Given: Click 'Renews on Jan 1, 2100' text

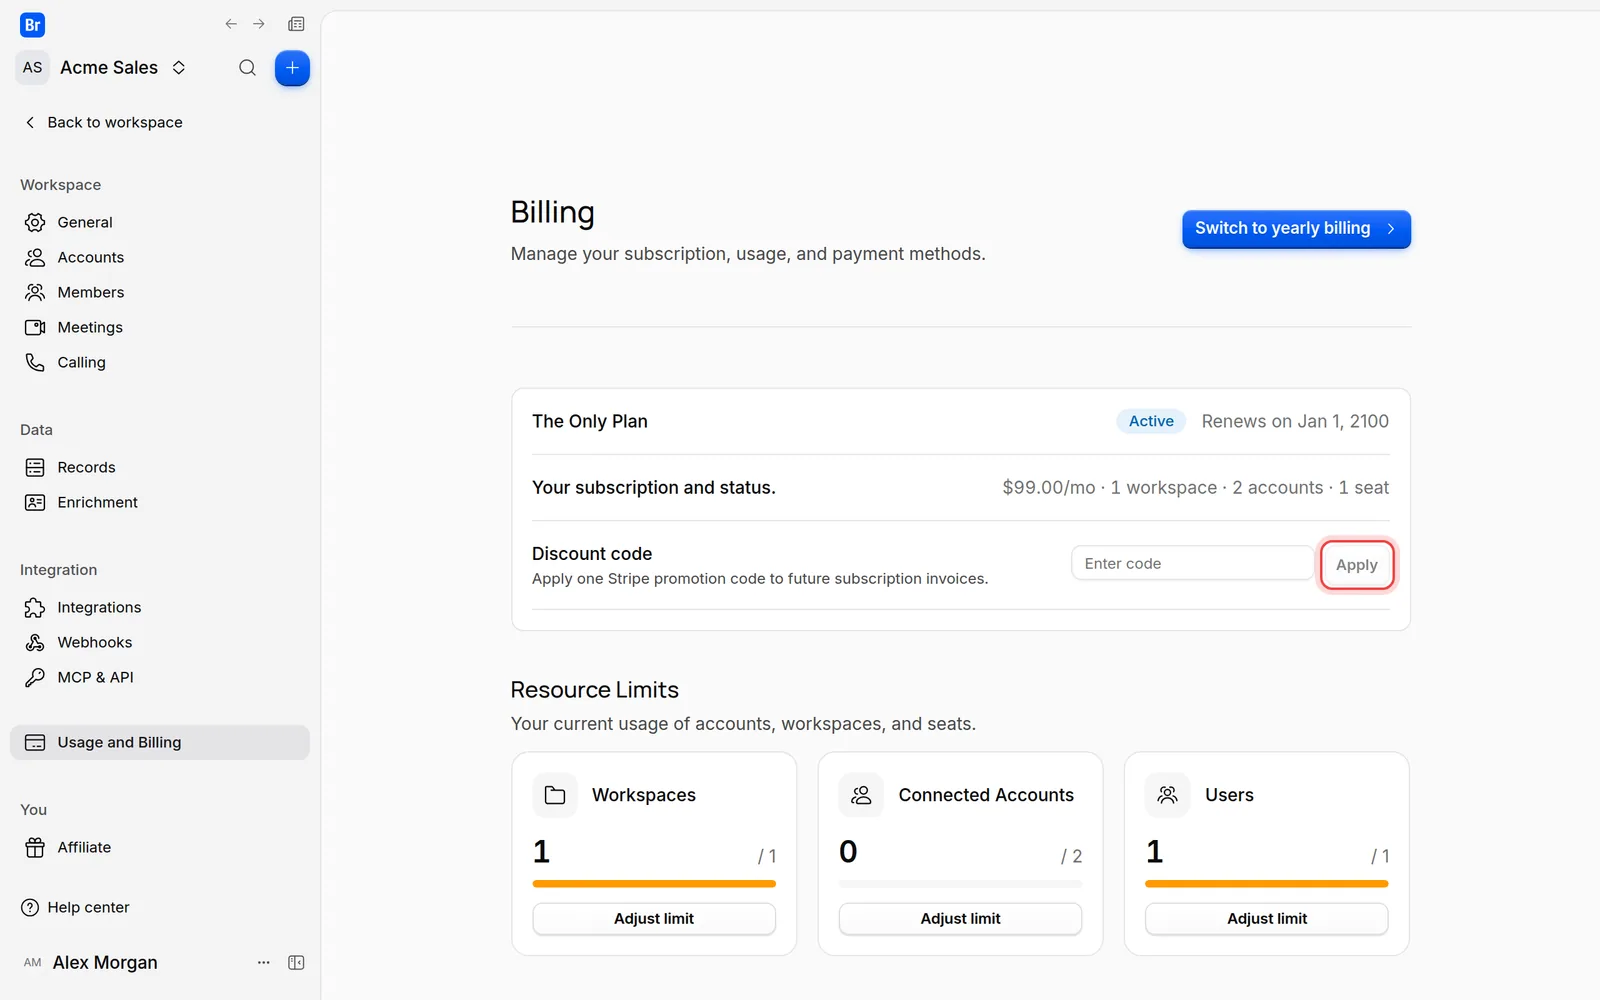Looking at the screenshot, I should [x=1295, y=421].
